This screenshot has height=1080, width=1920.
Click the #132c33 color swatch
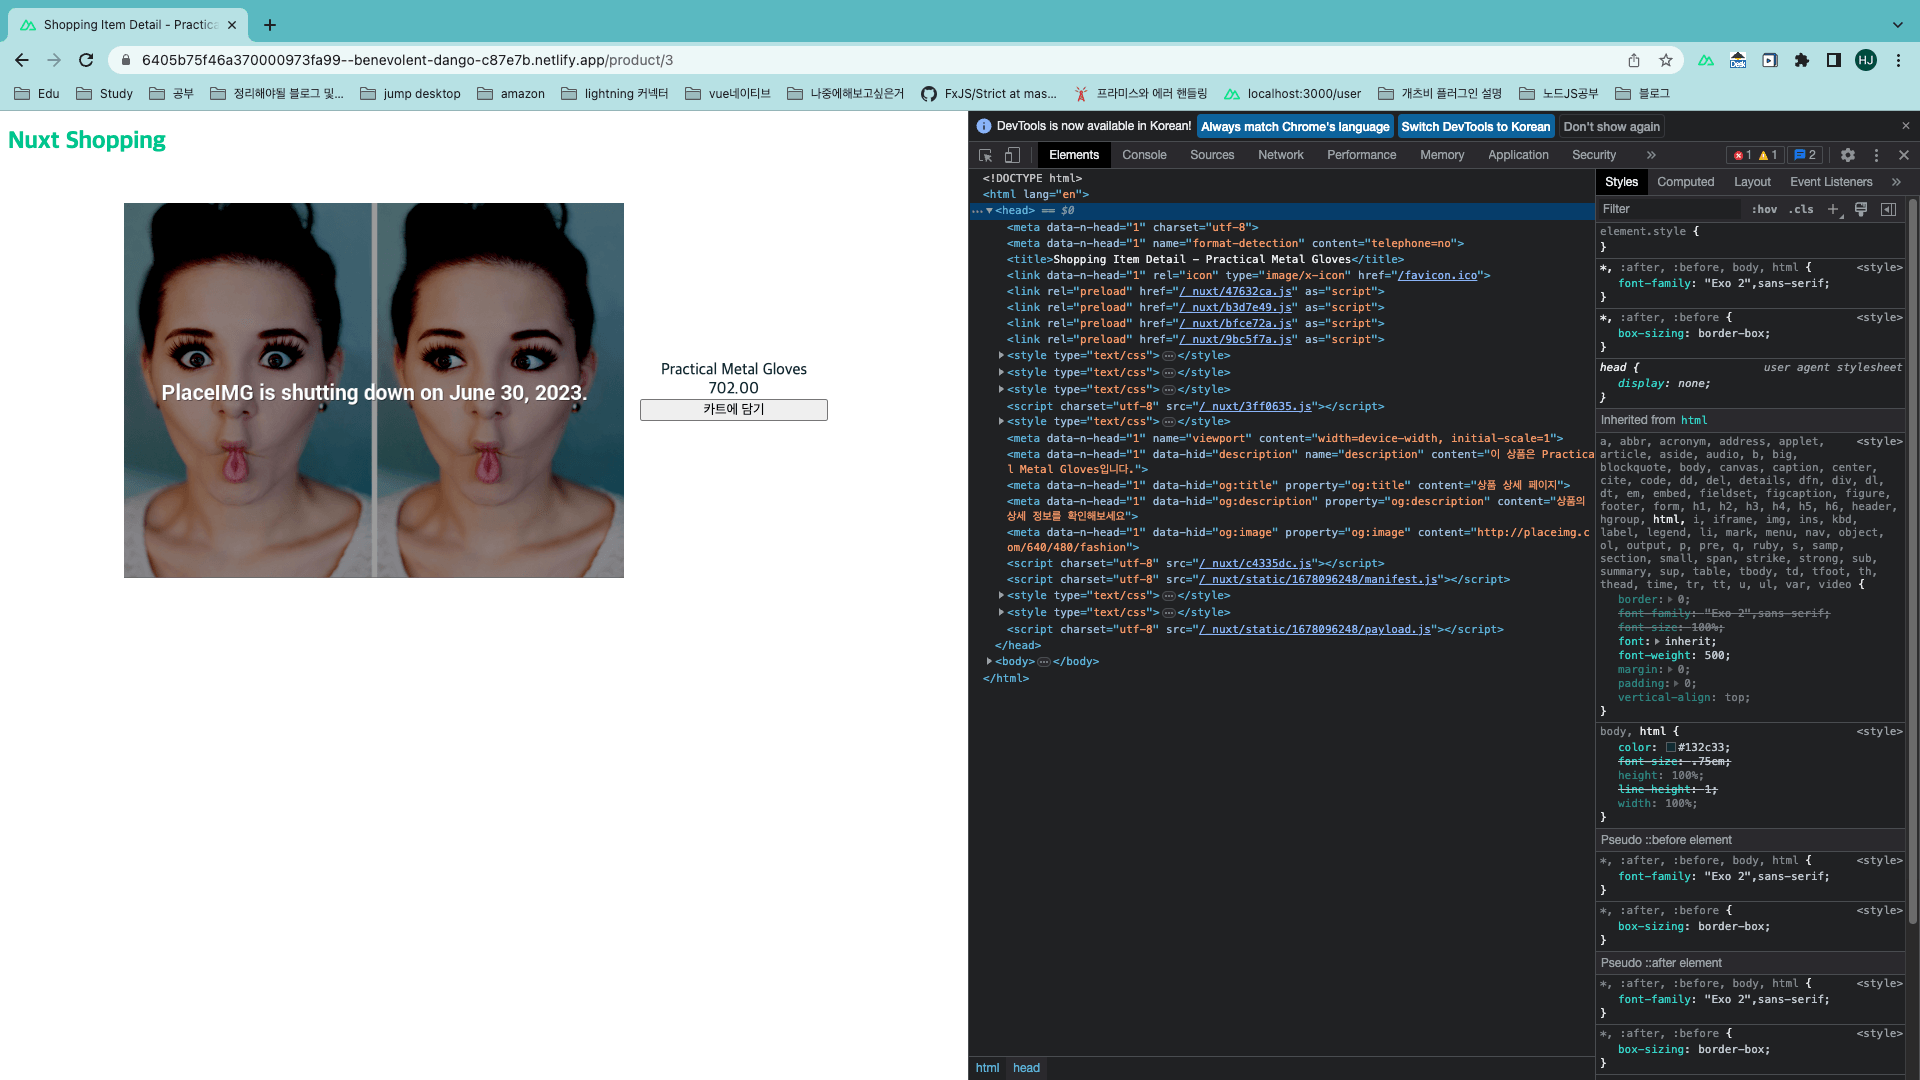[1671, 747]
